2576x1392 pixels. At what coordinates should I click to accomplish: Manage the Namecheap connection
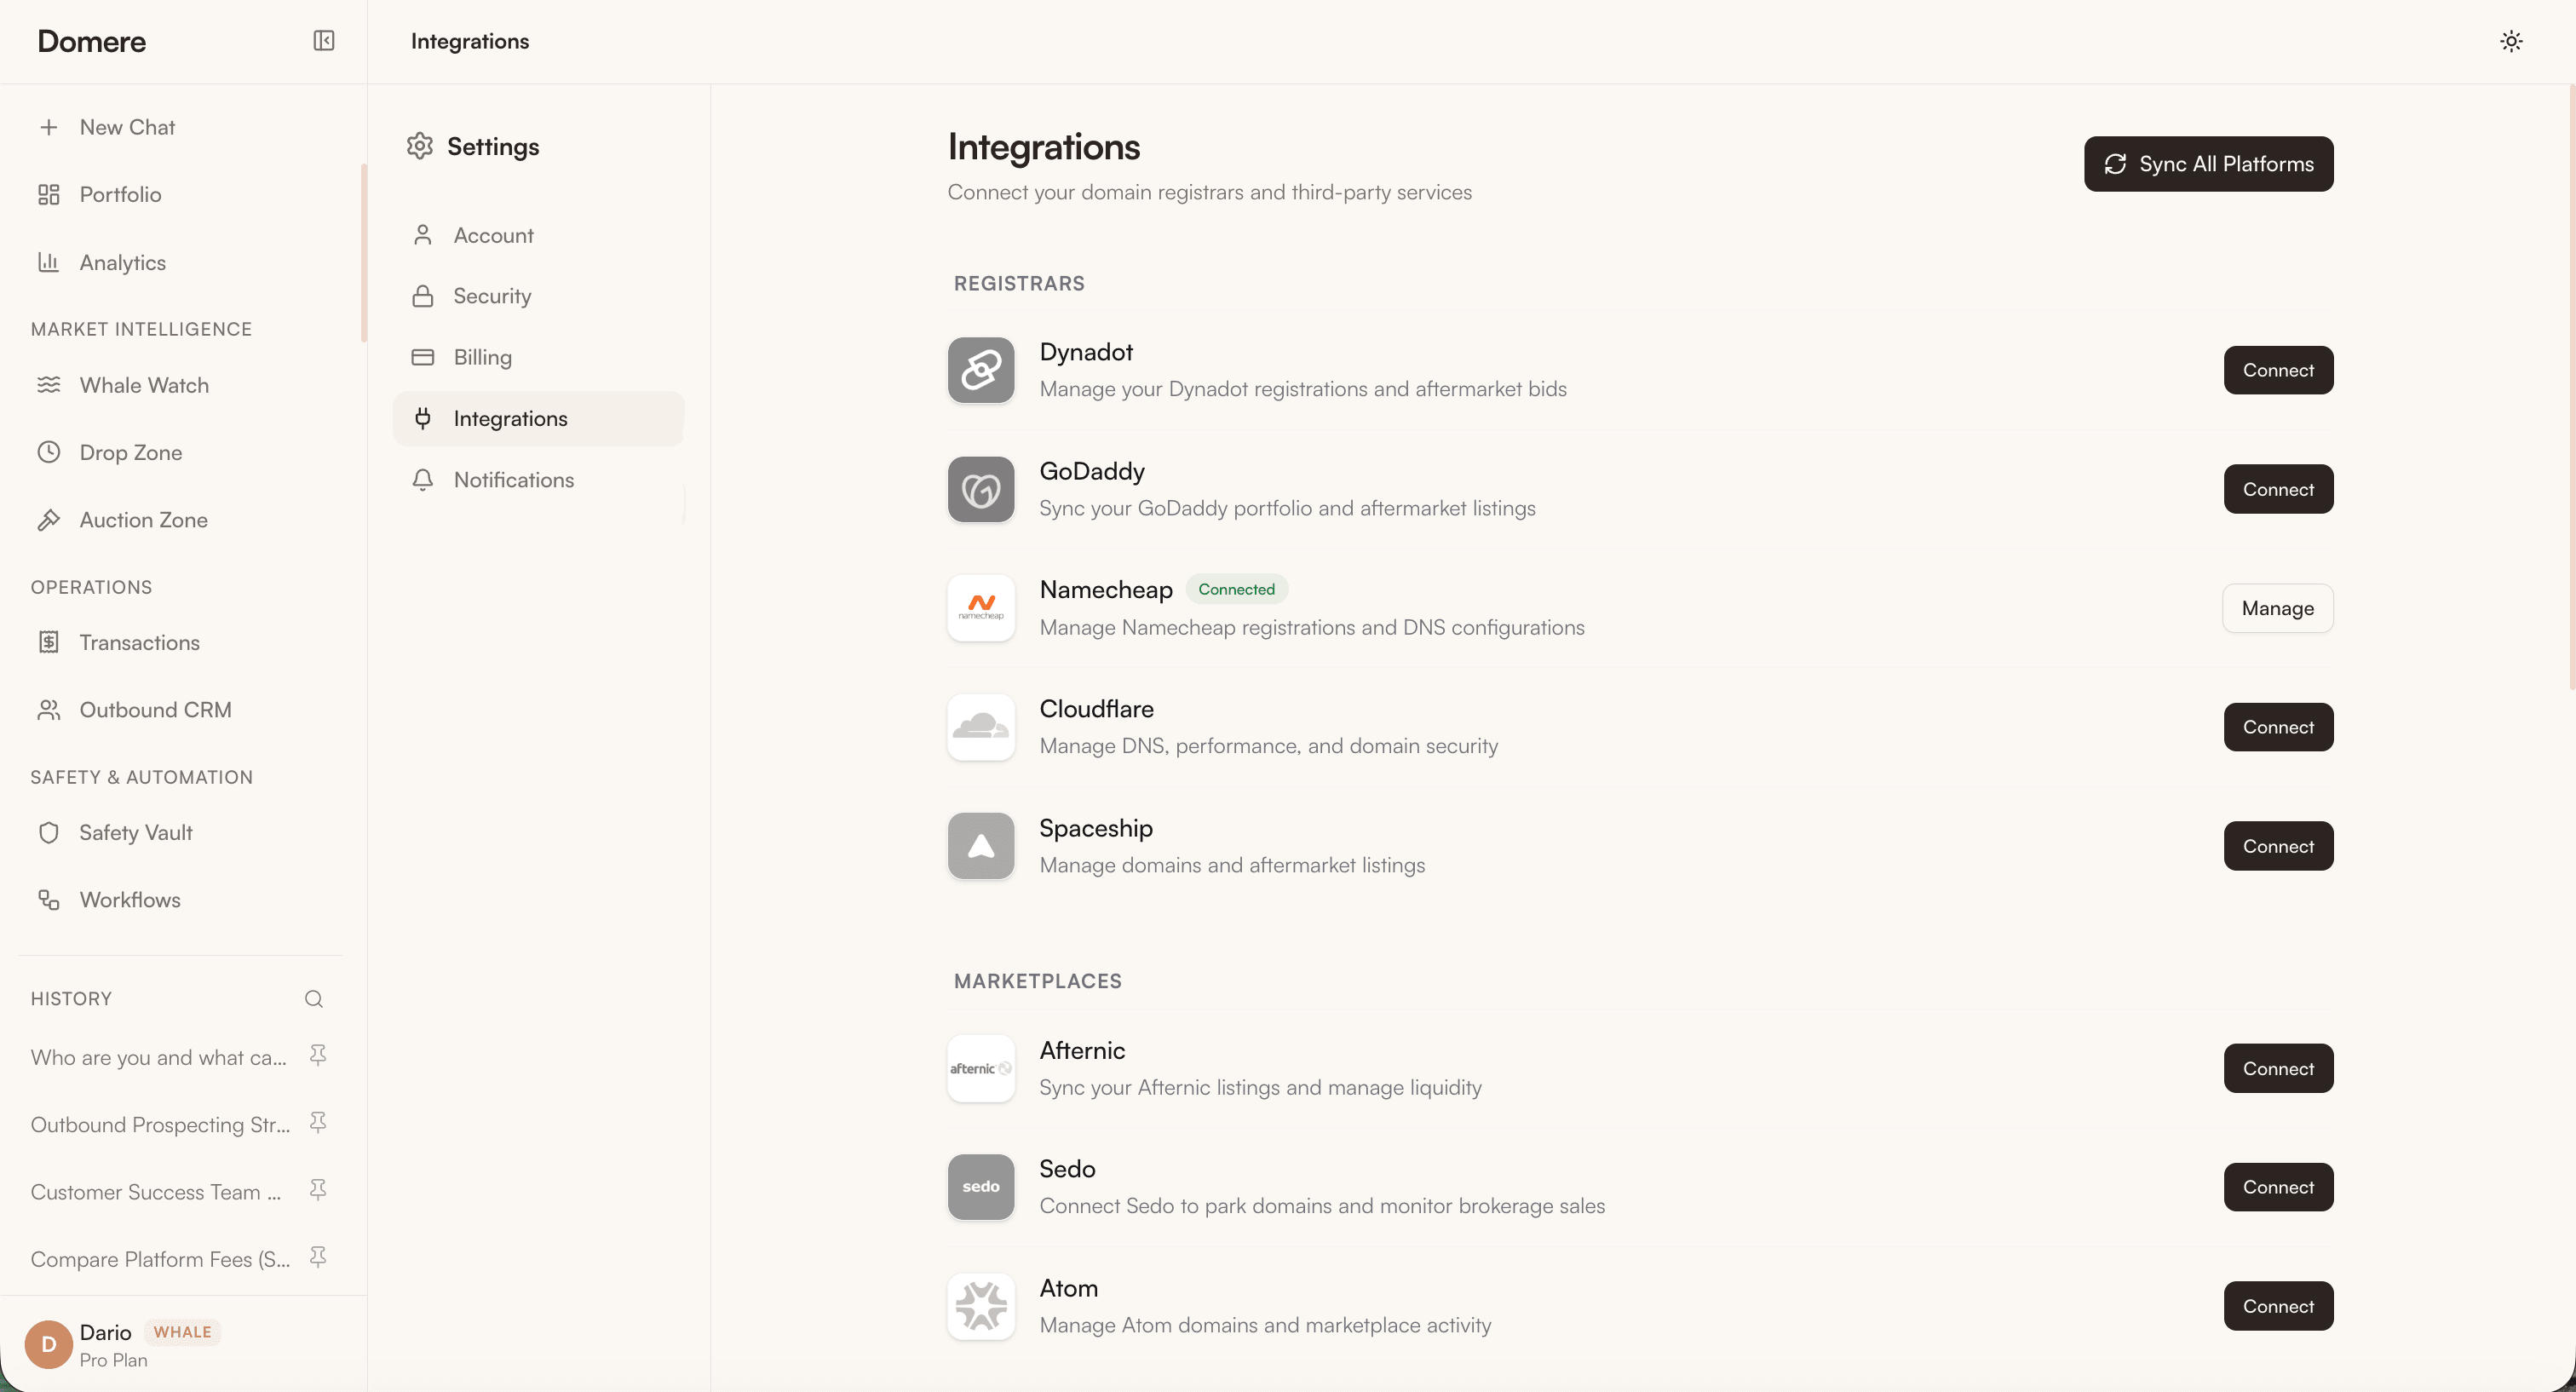click(x=2277, y=608)
